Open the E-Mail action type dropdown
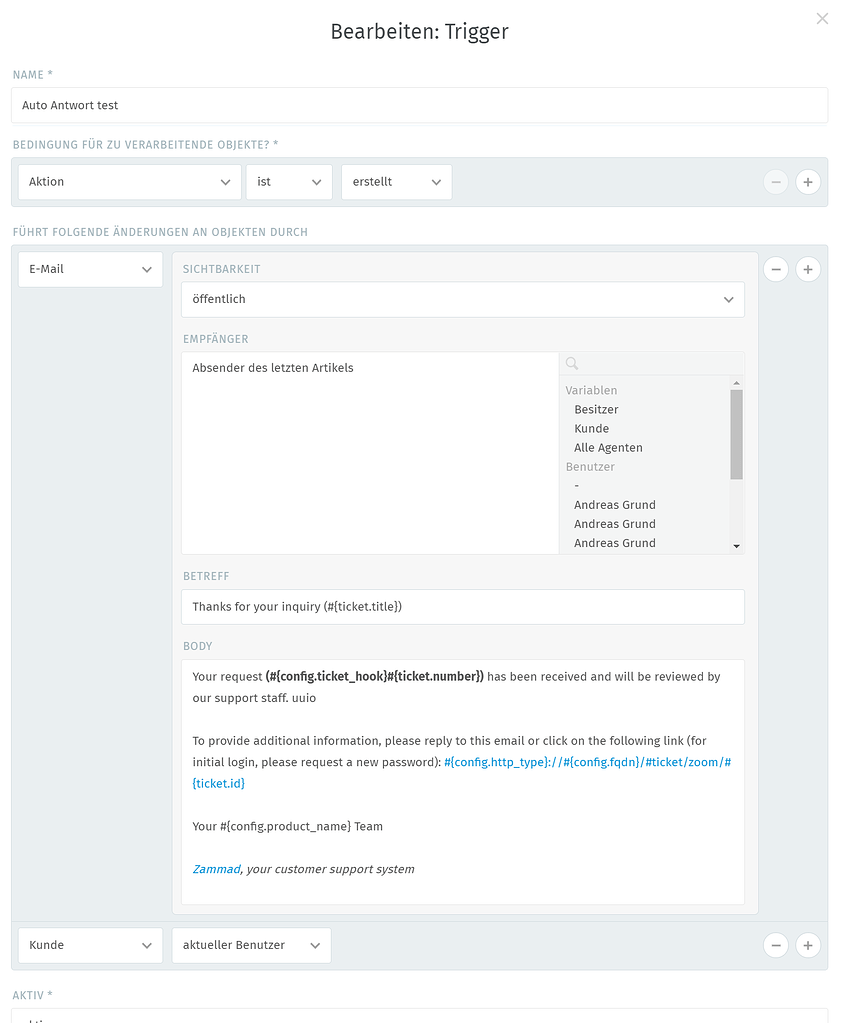This screenshot has height=1023, width=841. 90,269
